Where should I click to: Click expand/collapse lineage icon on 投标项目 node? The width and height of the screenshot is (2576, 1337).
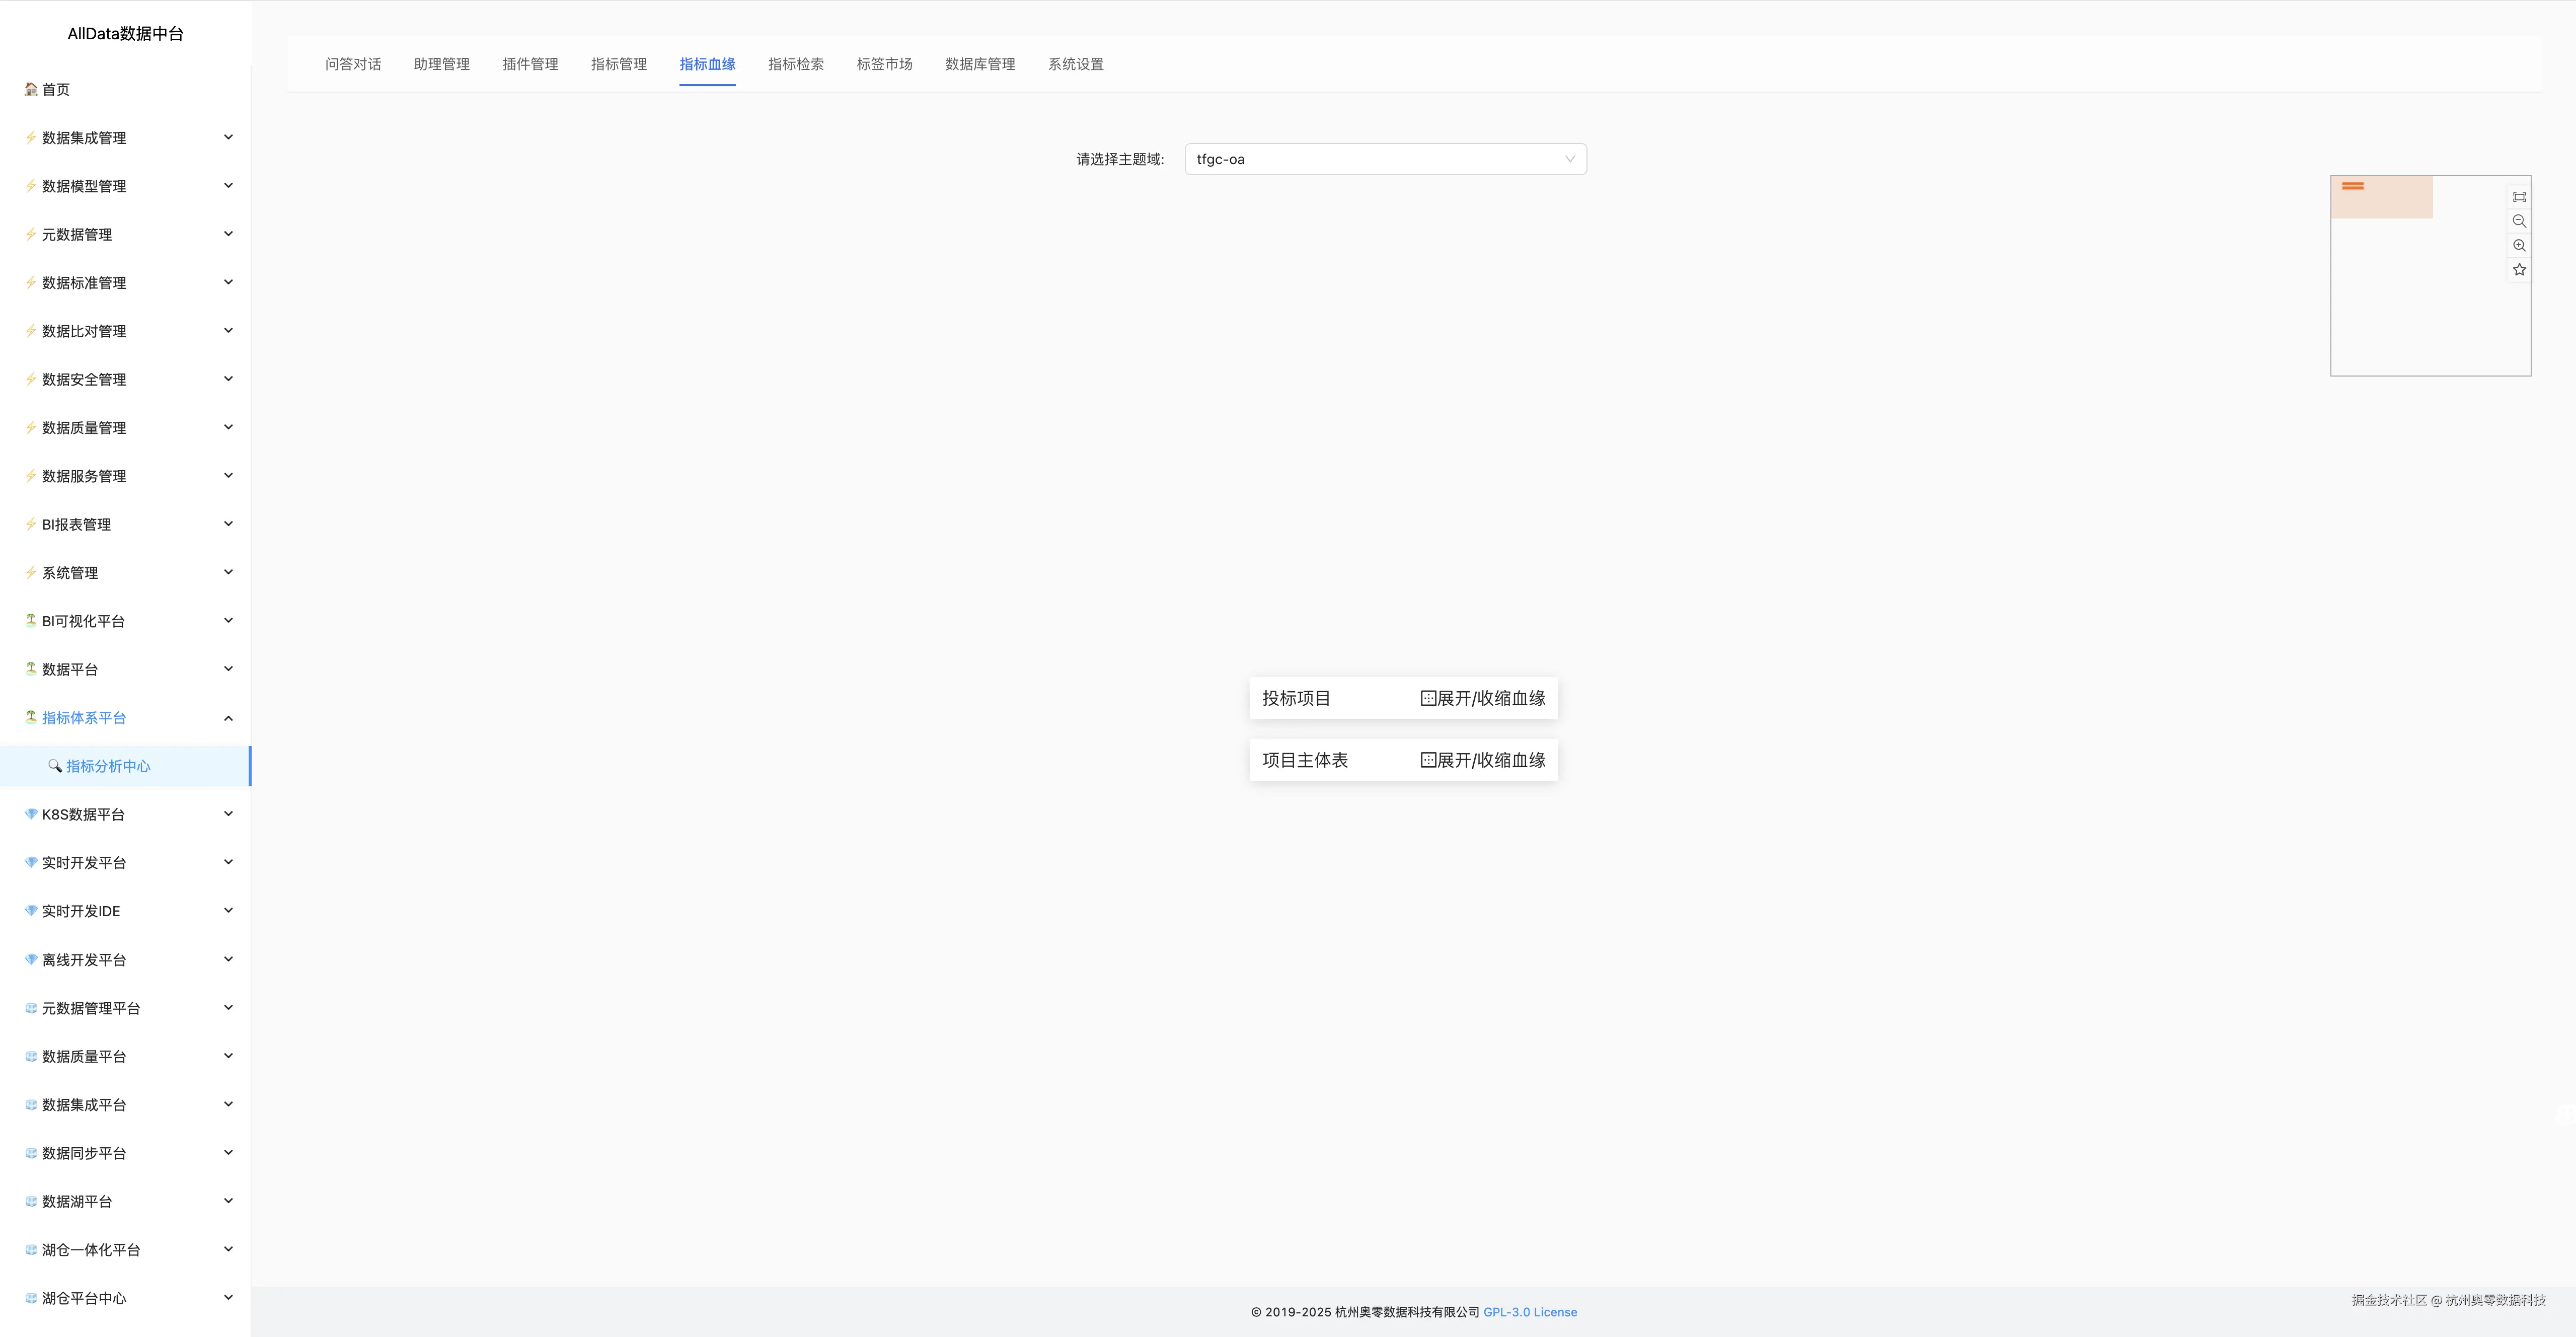(1428, 699)
